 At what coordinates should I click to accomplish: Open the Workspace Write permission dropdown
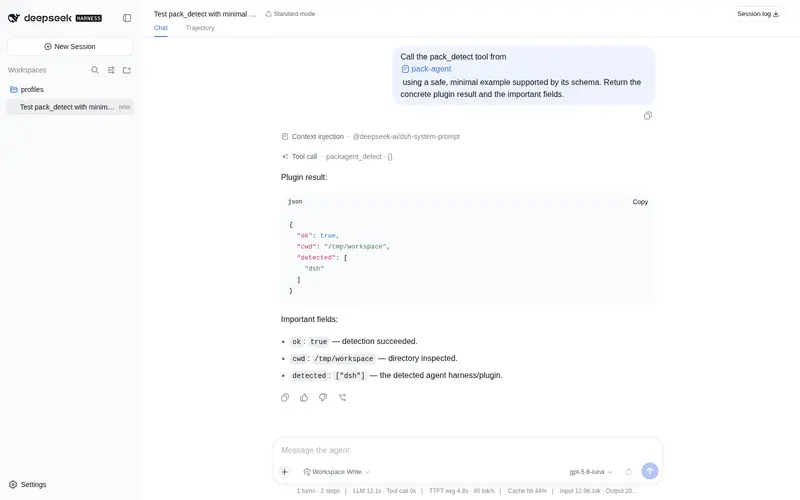(337, 472)
